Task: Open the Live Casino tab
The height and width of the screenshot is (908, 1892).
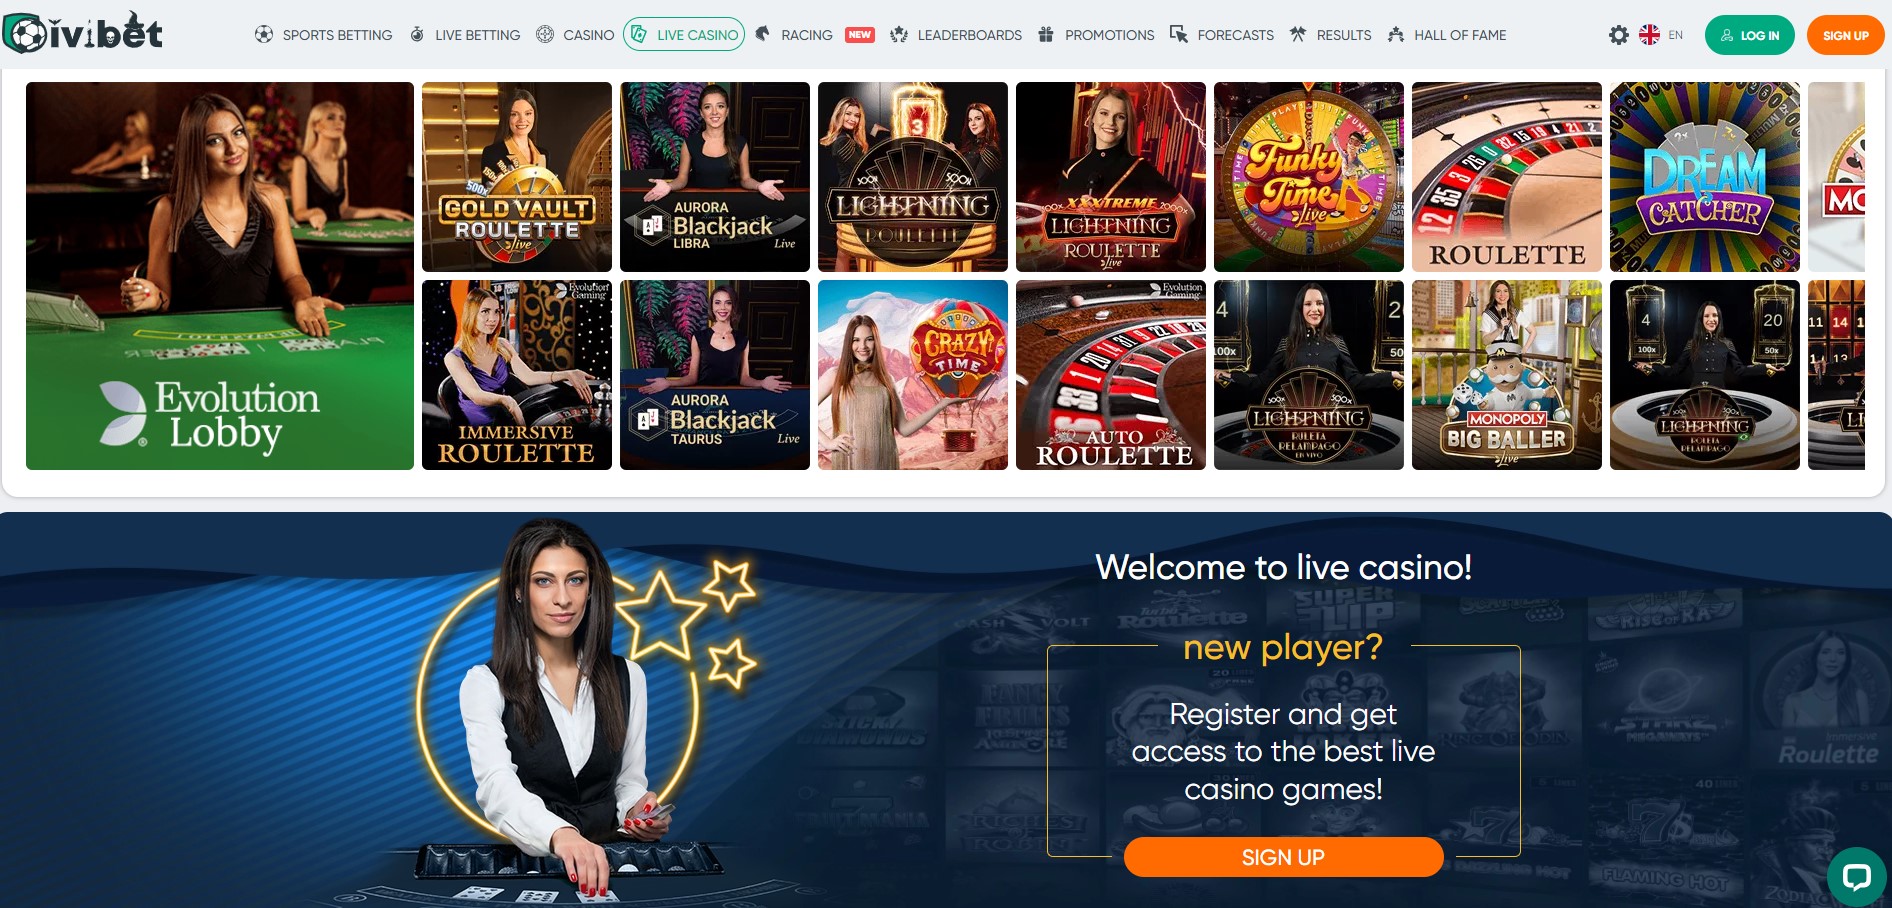Action: (x=684, y=34)
